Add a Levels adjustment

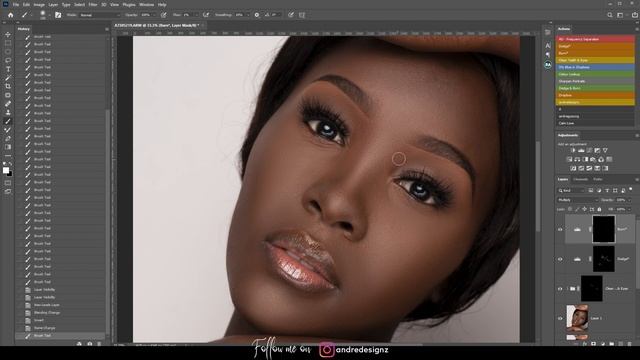[581, 151]
